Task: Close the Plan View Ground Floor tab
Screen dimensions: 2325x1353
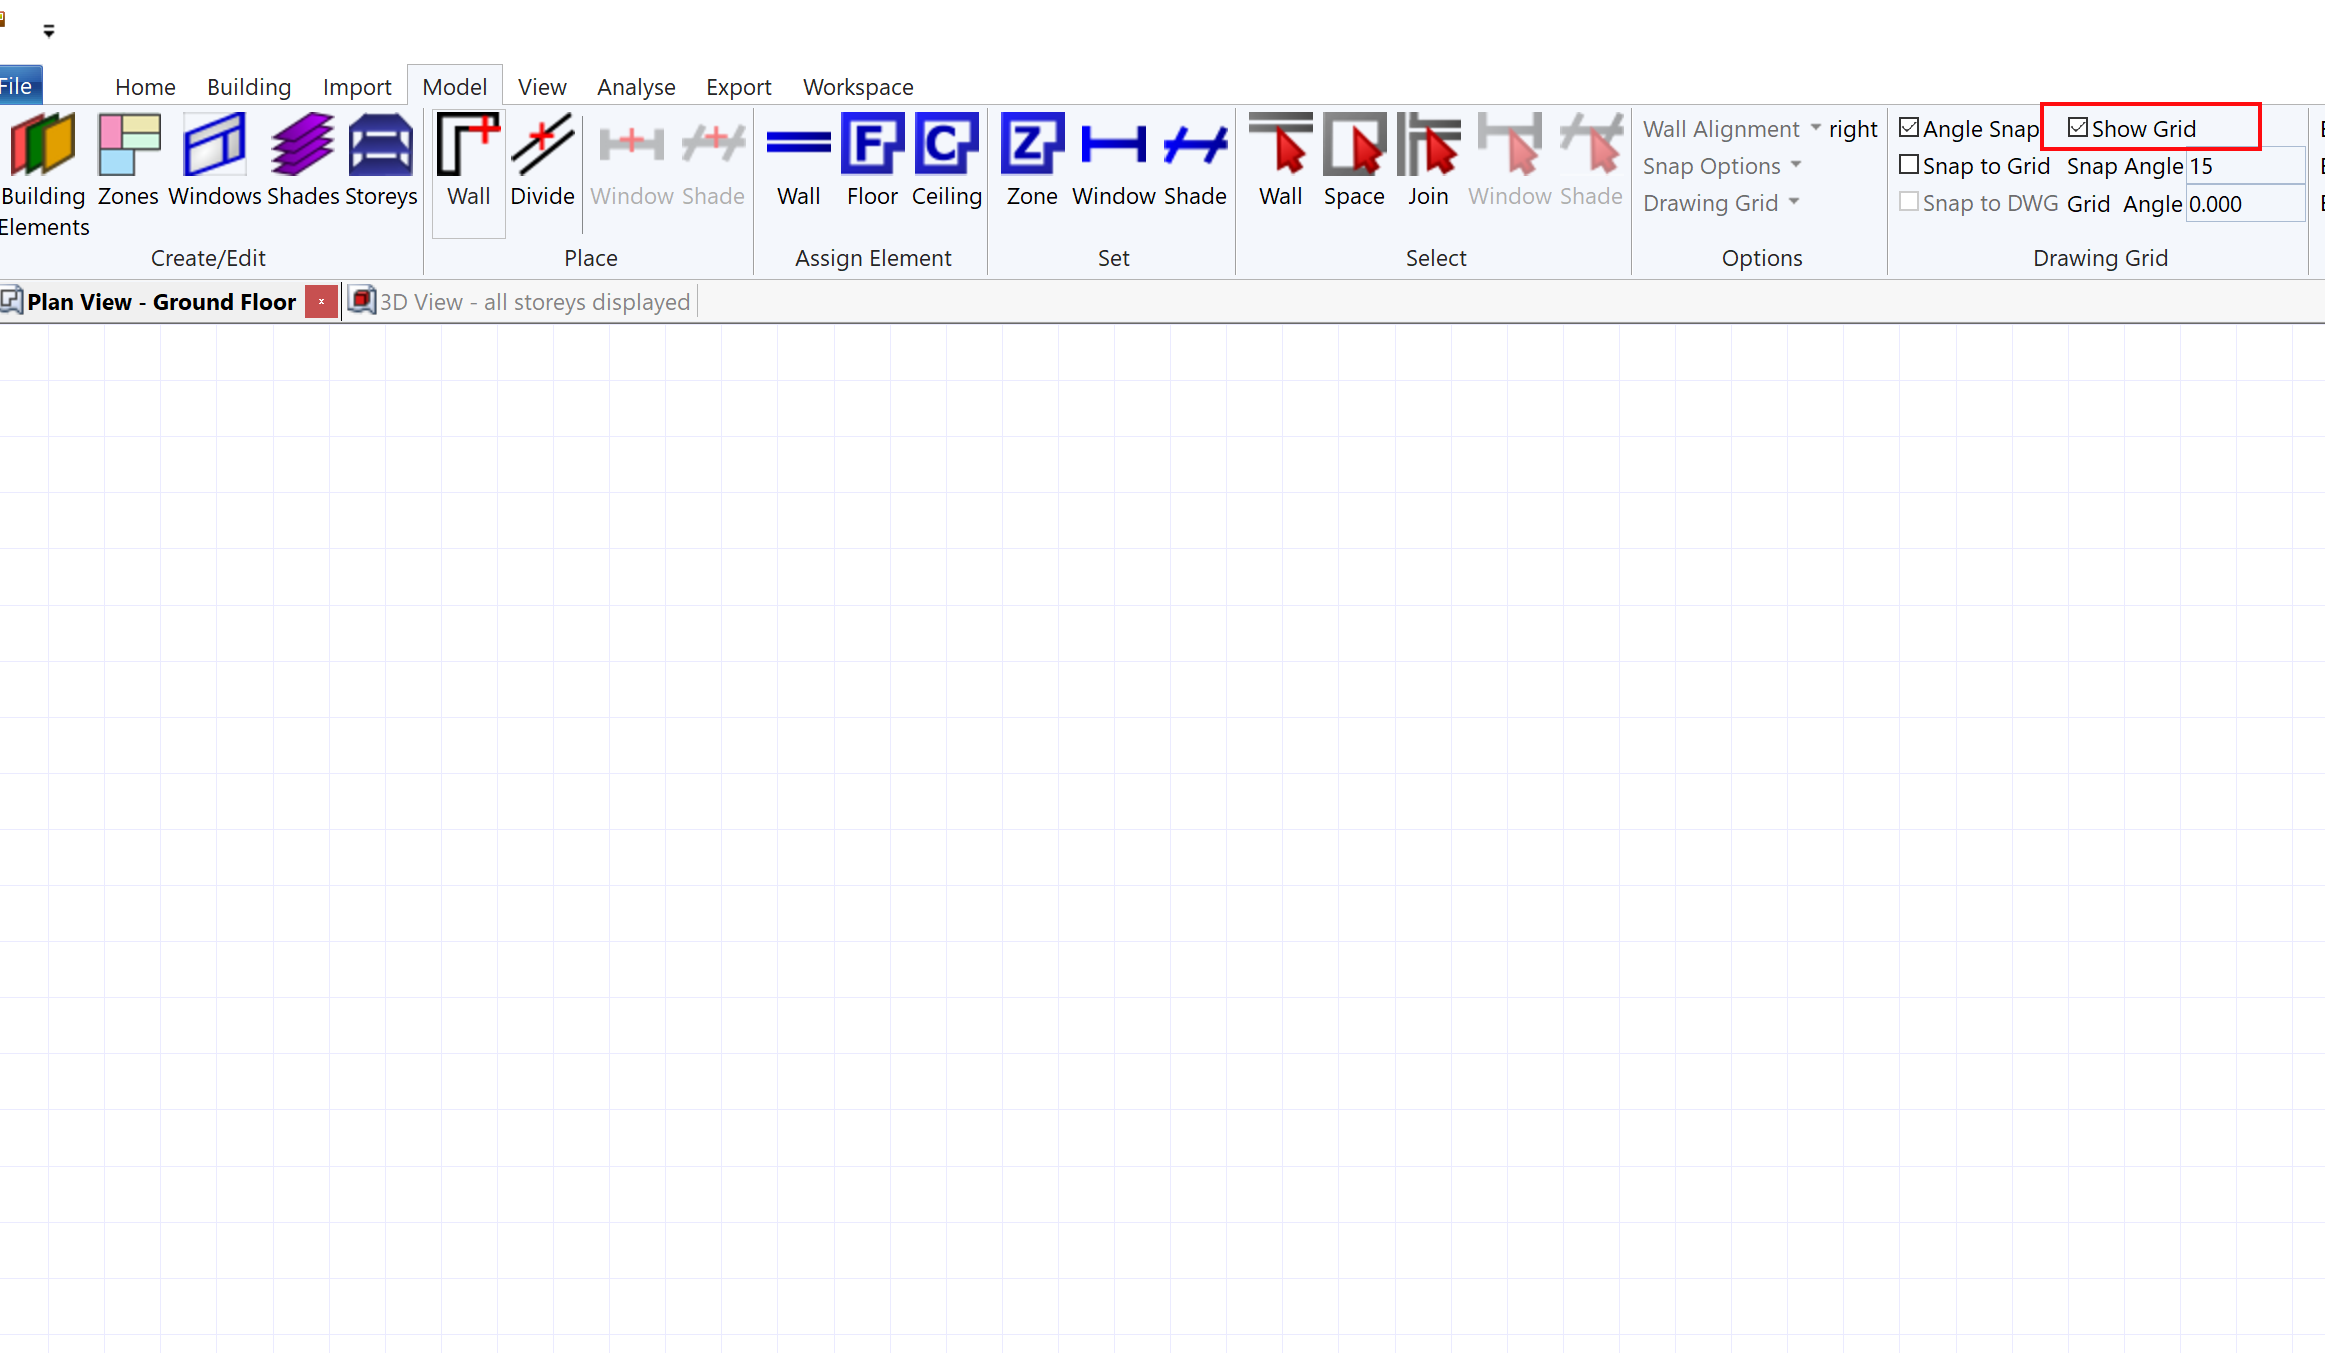Action: point(321,301)
